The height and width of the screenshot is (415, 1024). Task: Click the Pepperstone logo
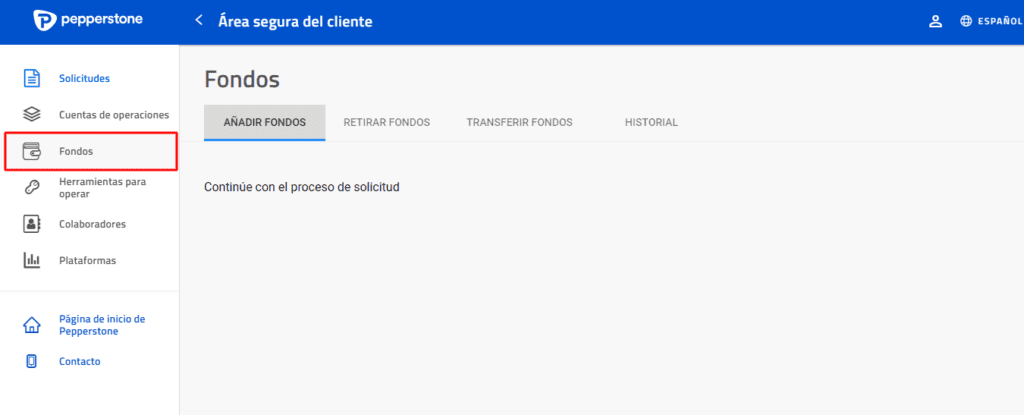pyautogui.click(x=88, y=21)
